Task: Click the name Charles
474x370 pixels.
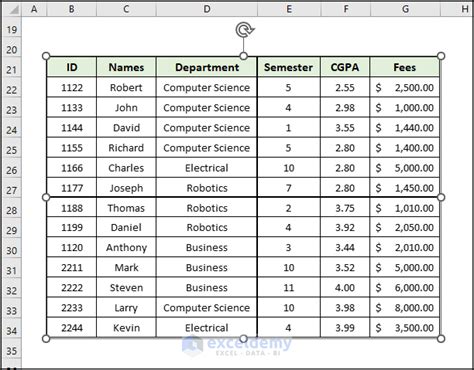Action: pyautogui.click(x=126, y=168)
